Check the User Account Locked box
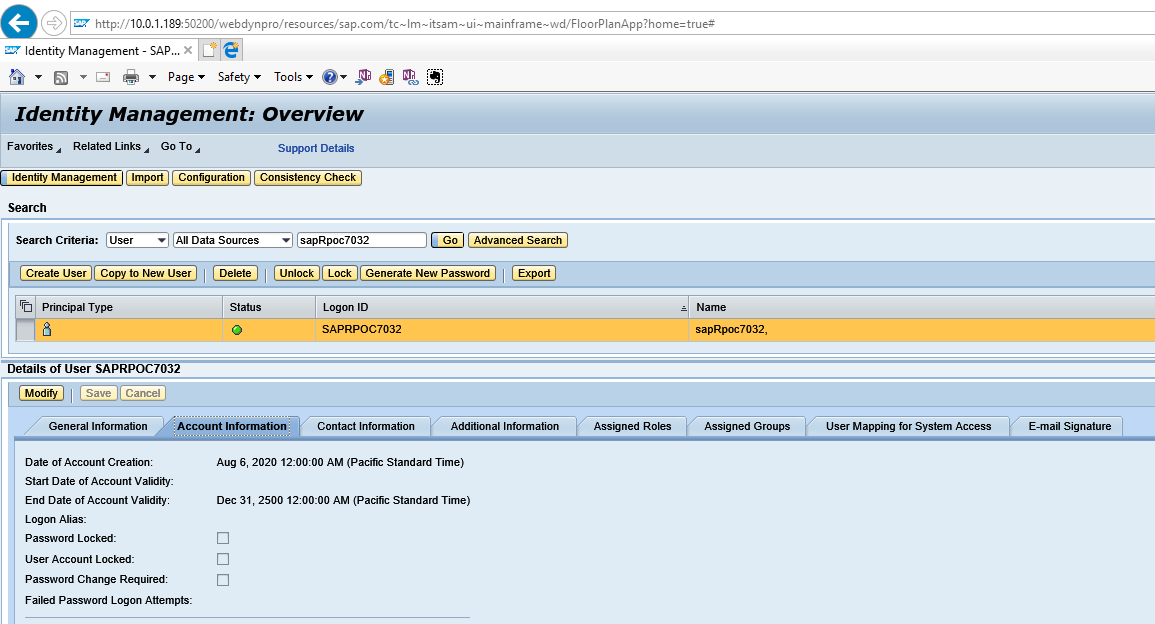Viewport: 1155px width, 624px height. click(222, 559)
